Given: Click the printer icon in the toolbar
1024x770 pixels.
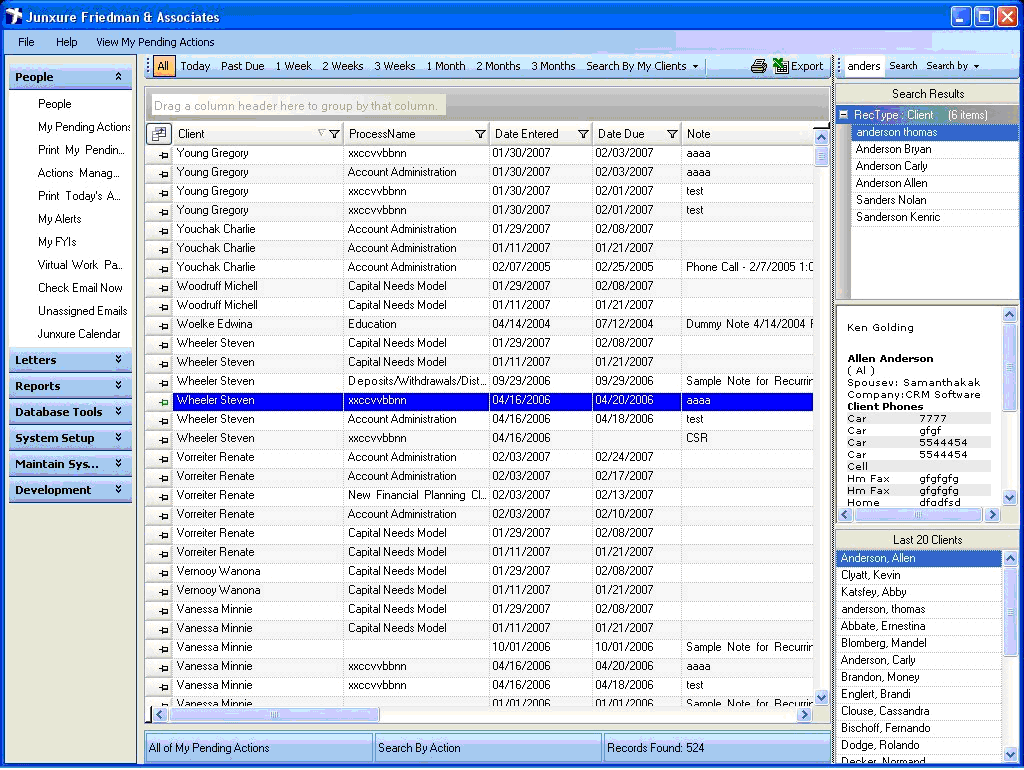Looking at the screenshot, I should 759,66.
